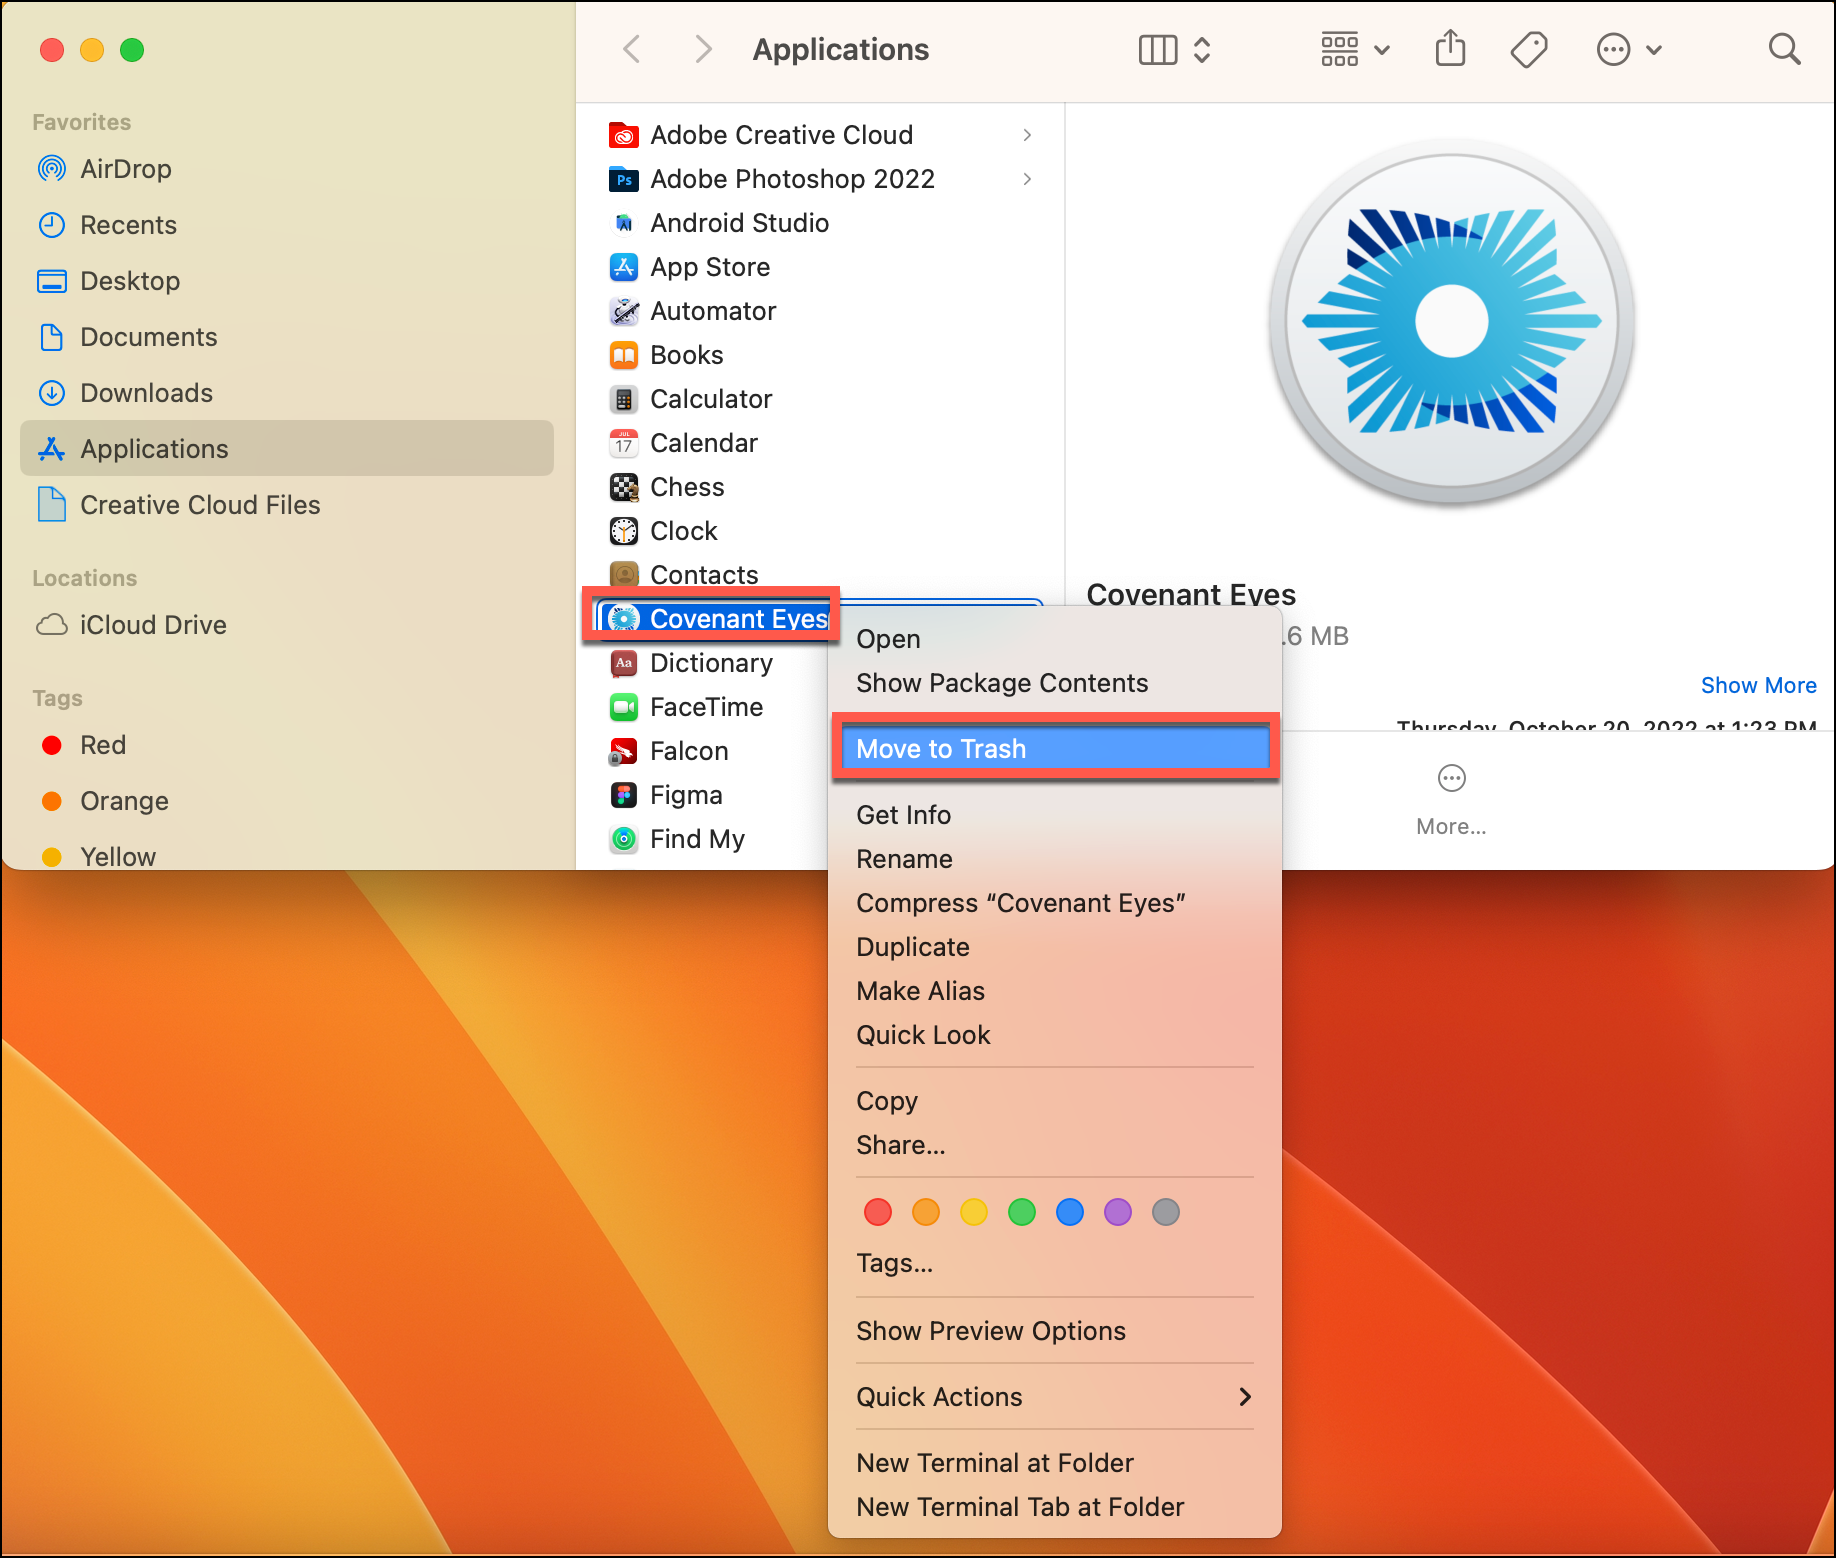
Task: Select Adobe Creative Cloud folder
Action: 820,135
